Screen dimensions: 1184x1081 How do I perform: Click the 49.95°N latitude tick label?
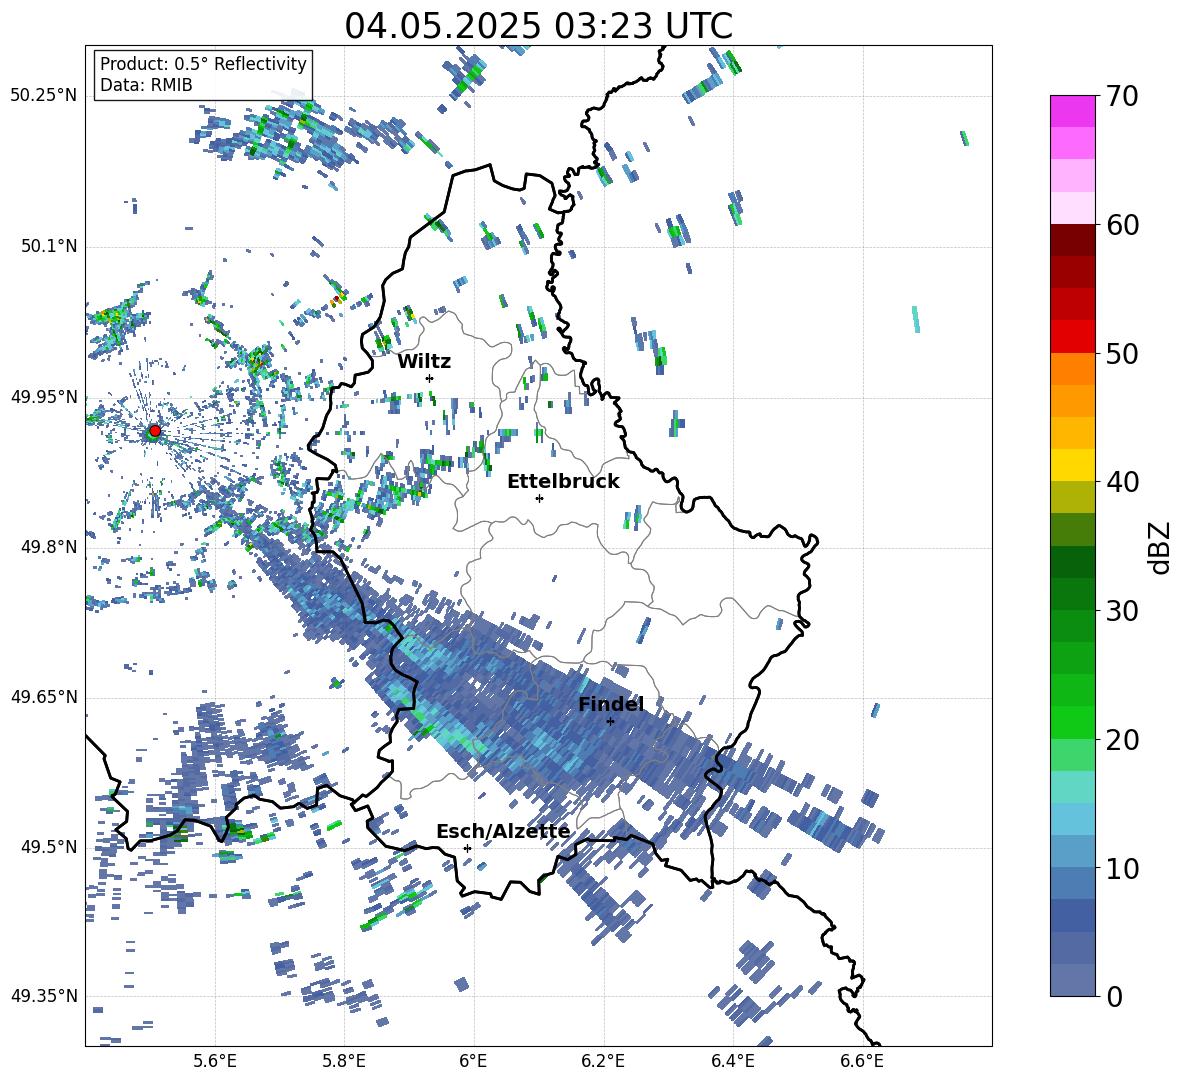(44, 396)
